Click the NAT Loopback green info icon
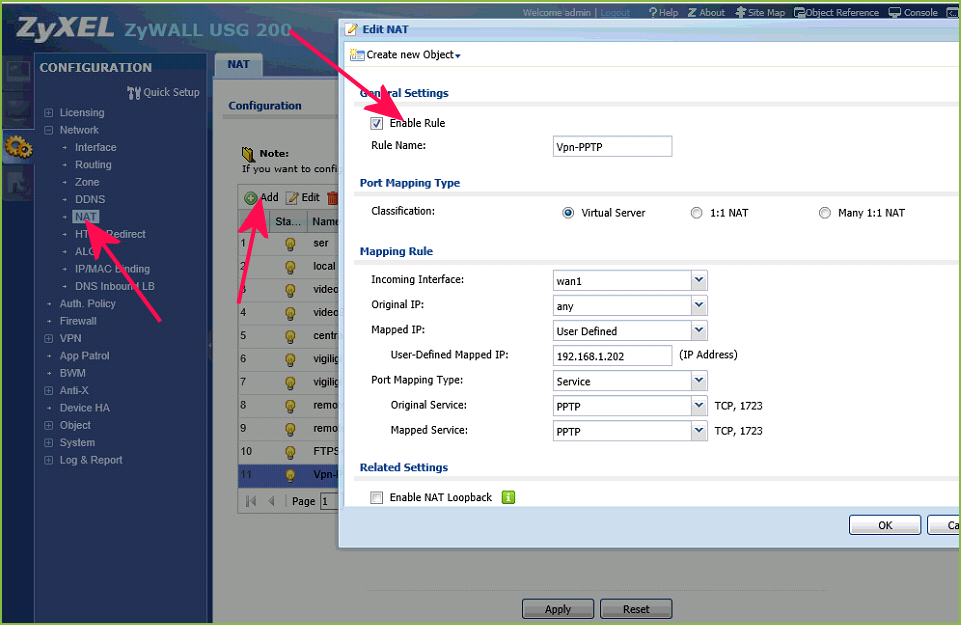 (x=508, y=498)
